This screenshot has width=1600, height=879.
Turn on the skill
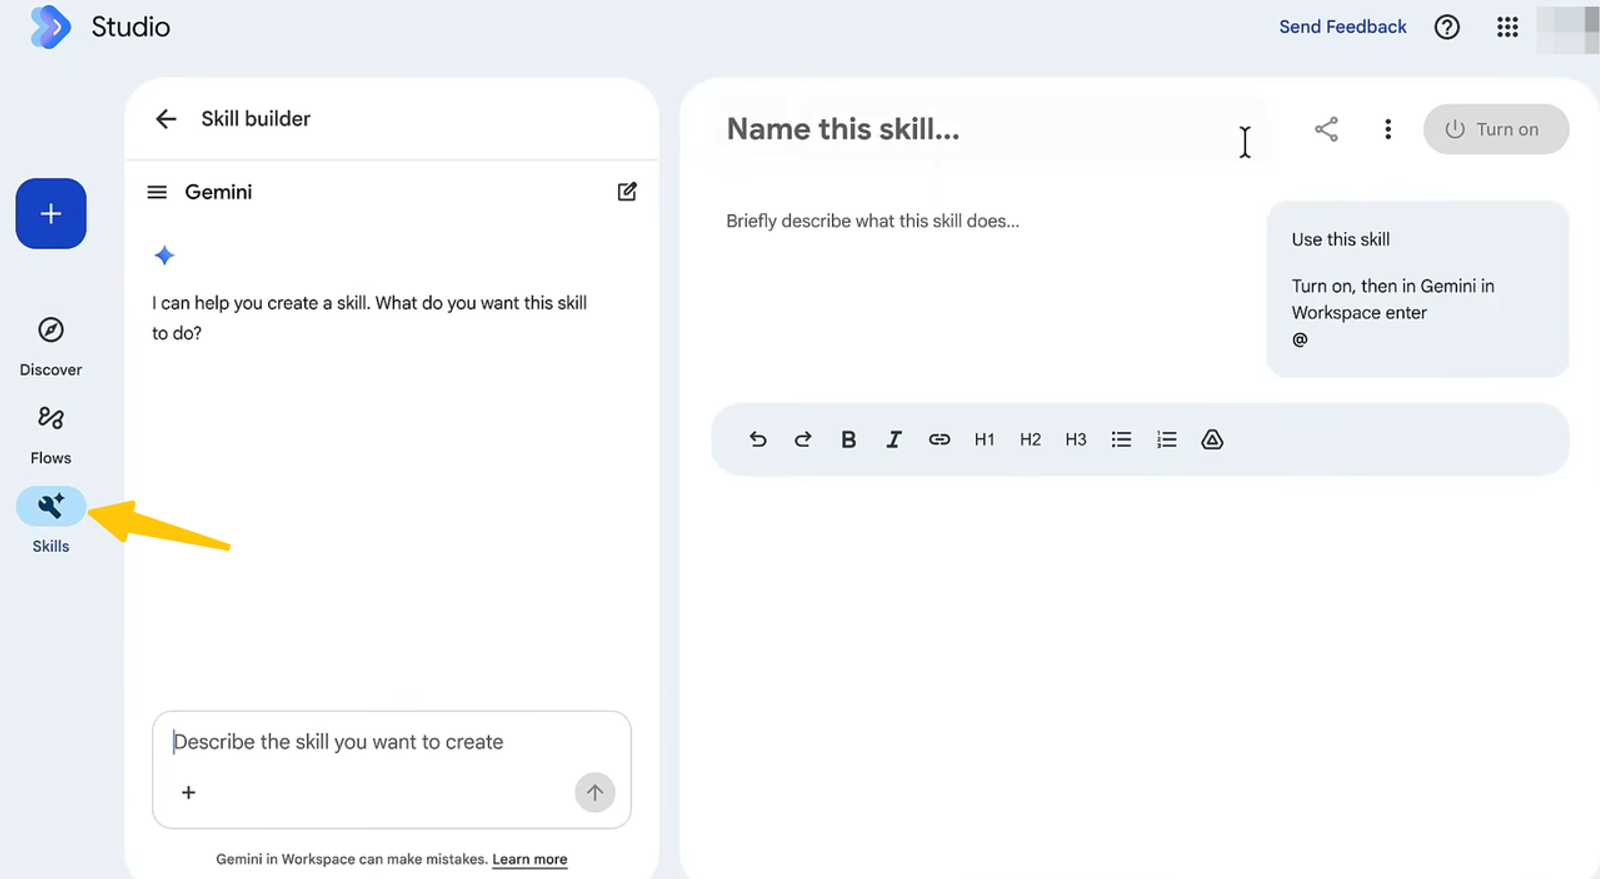(x=1496, y=129)
